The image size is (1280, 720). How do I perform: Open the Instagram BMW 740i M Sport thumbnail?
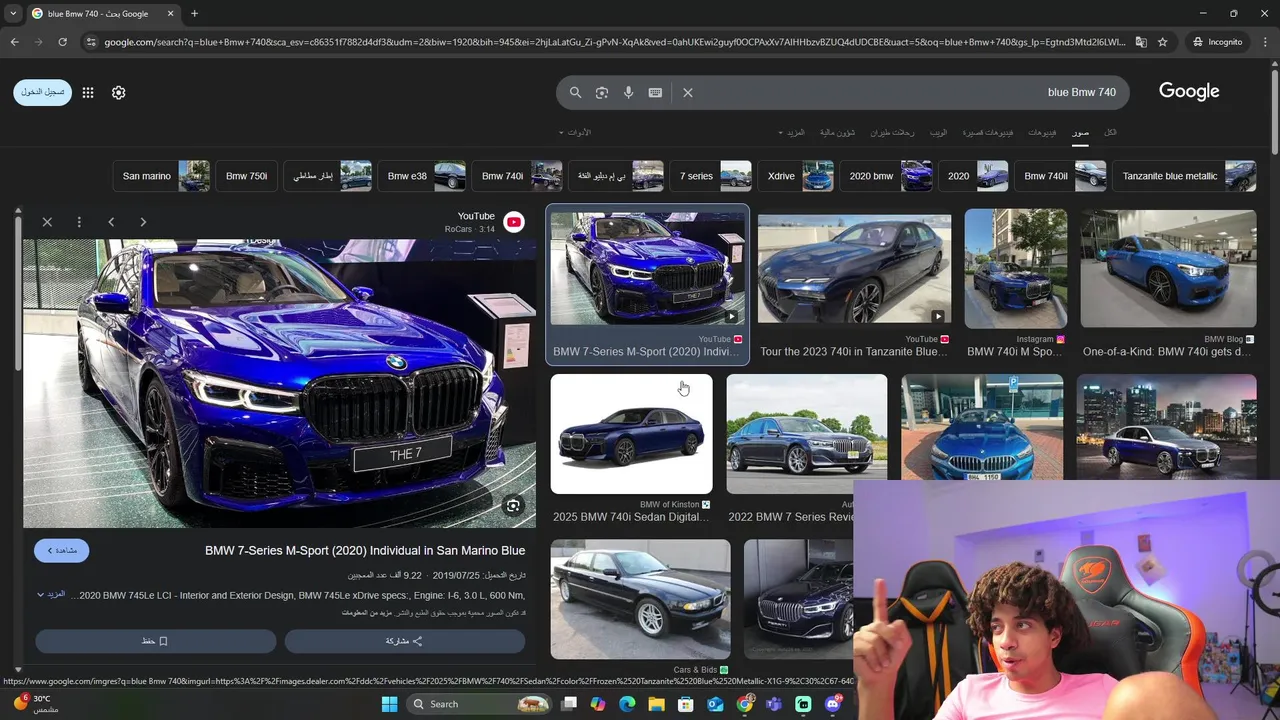click(1016, 268)
